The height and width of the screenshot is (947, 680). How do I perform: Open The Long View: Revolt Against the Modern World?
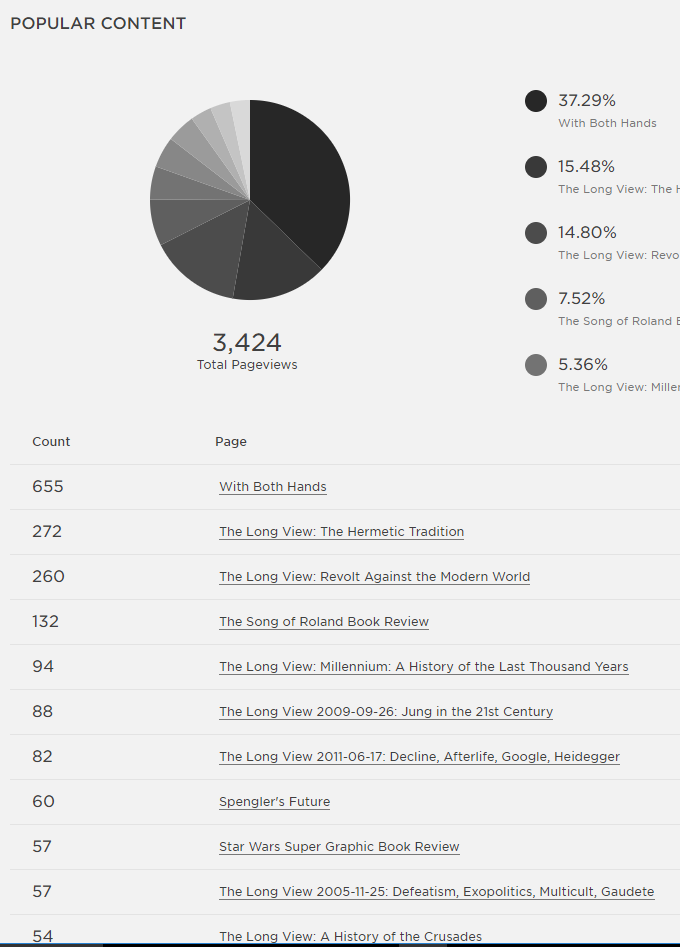[x=374, y=576]
